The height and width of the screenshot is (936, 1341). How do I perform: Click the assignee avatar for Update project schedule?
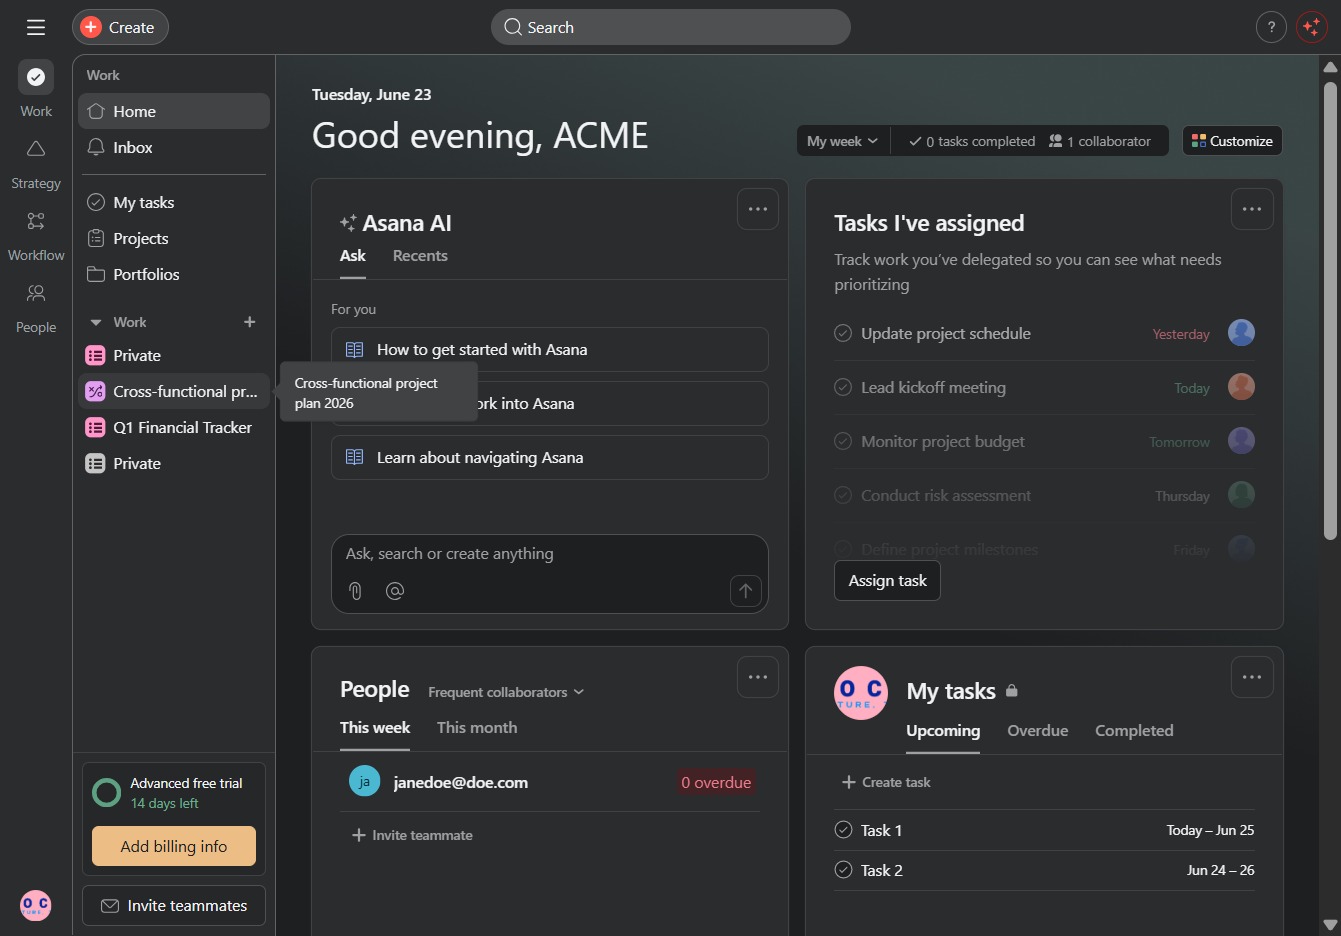coord(1241,333)
